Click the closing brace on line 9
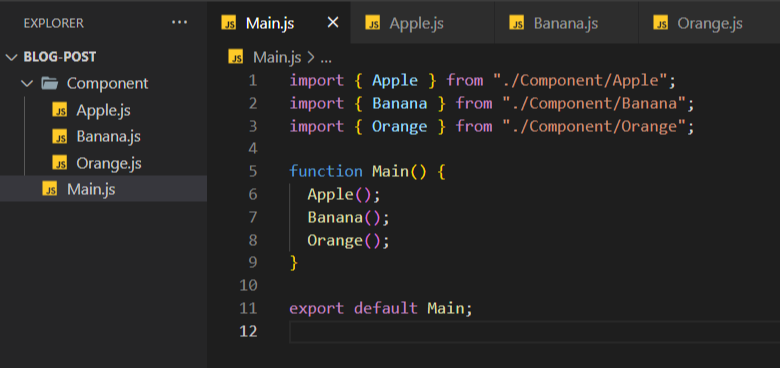Image resolution: width=780 pixels, height=368 pixels. point(294,263)
